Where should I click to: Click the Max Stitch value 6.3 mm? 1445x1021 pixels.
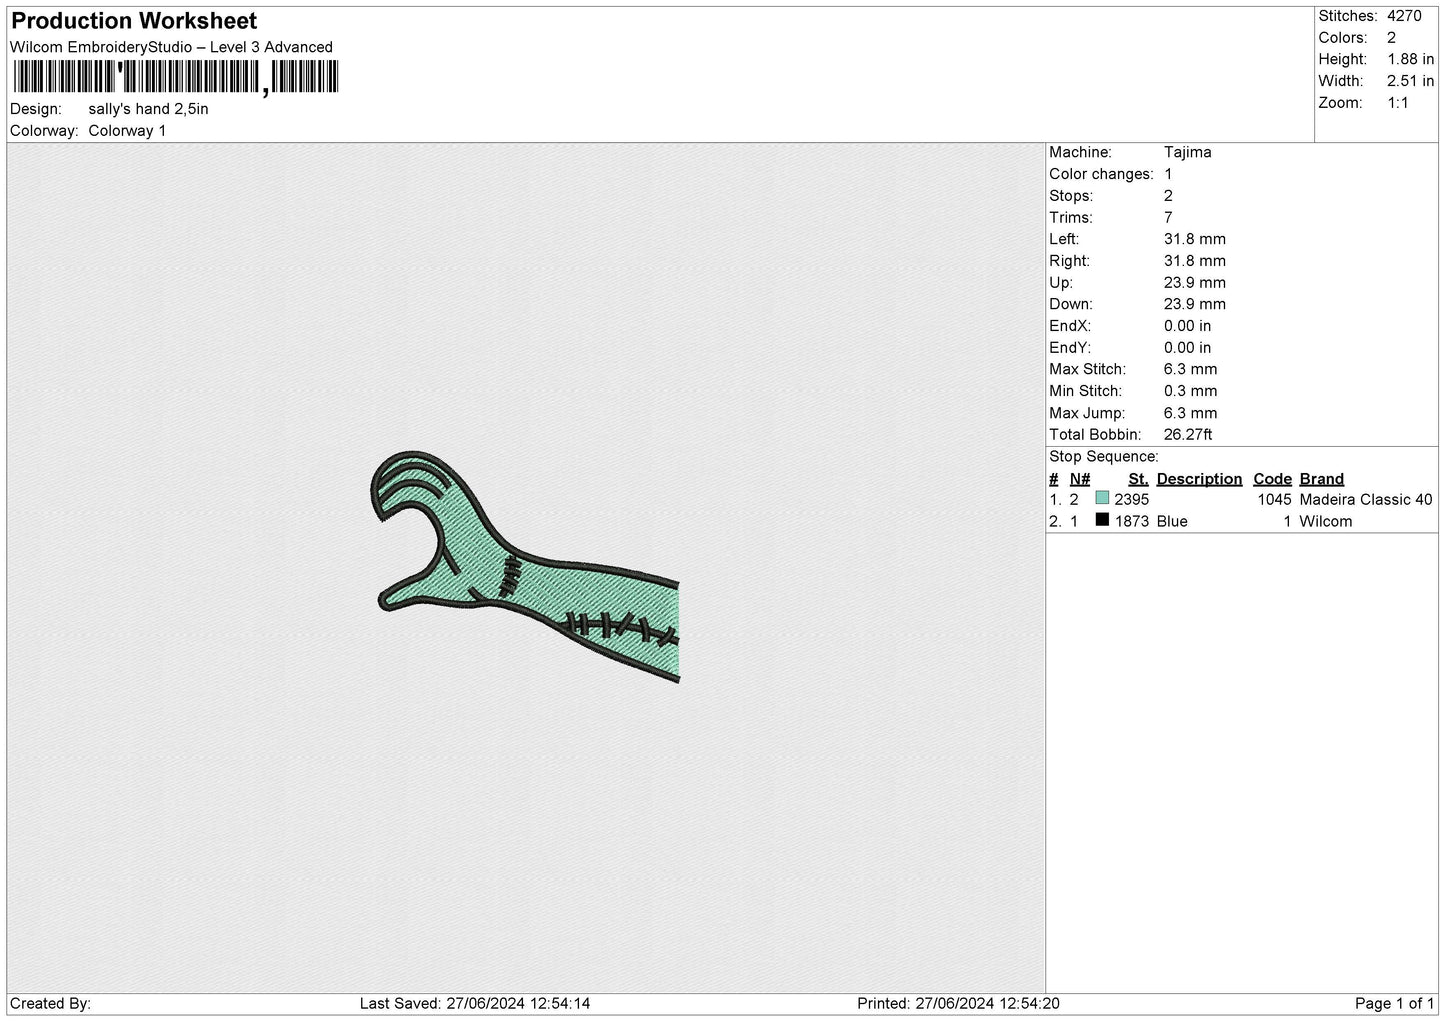point(1190,369)
